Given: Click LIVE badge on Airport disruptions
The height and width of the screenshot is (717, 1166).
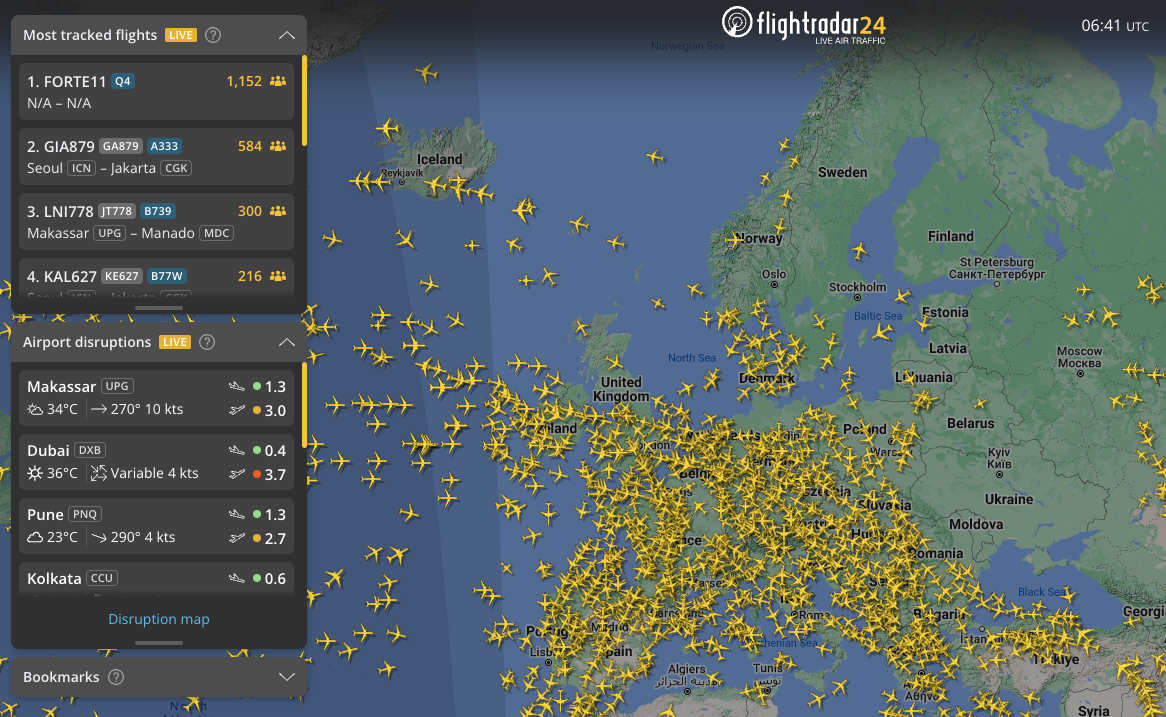Looking at the screenshot, I should tap(175, 342).
